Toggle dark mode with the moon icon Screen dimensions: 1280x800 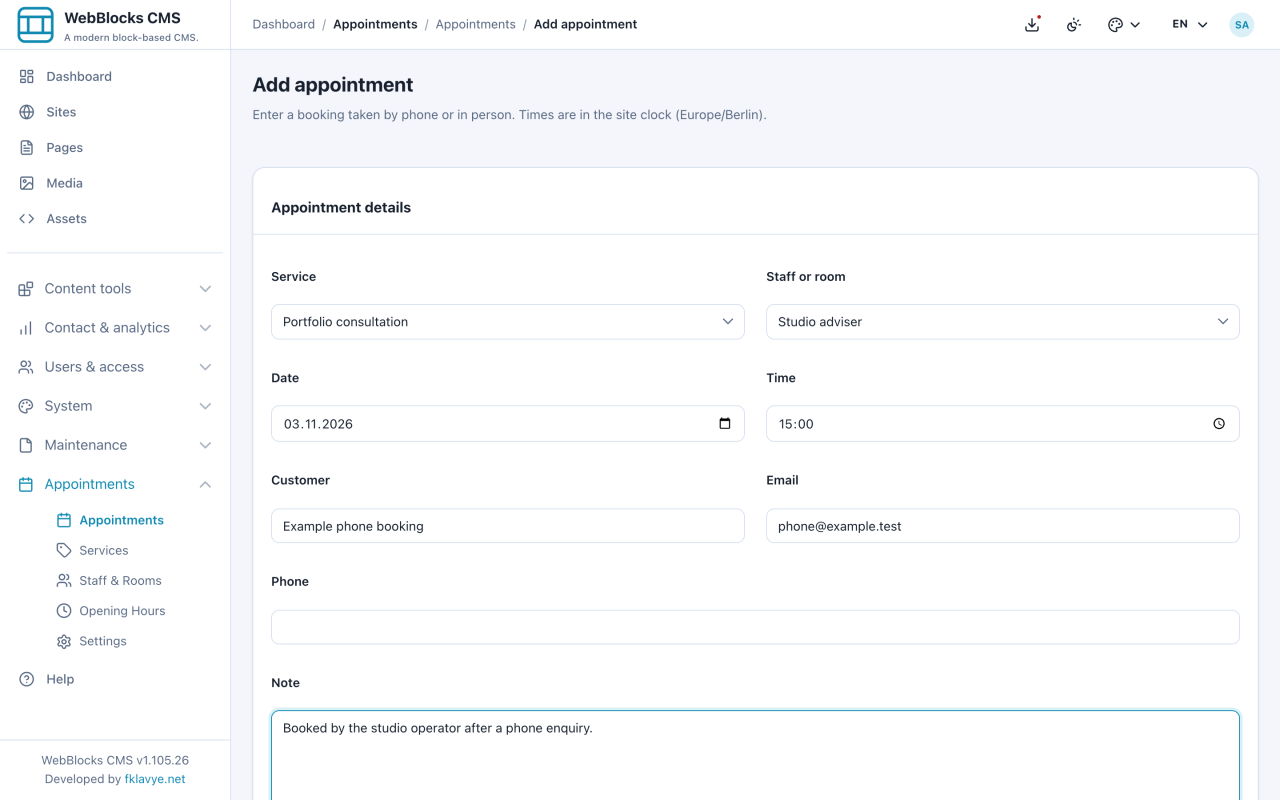pyautogui.click(x=1074, y=25)
